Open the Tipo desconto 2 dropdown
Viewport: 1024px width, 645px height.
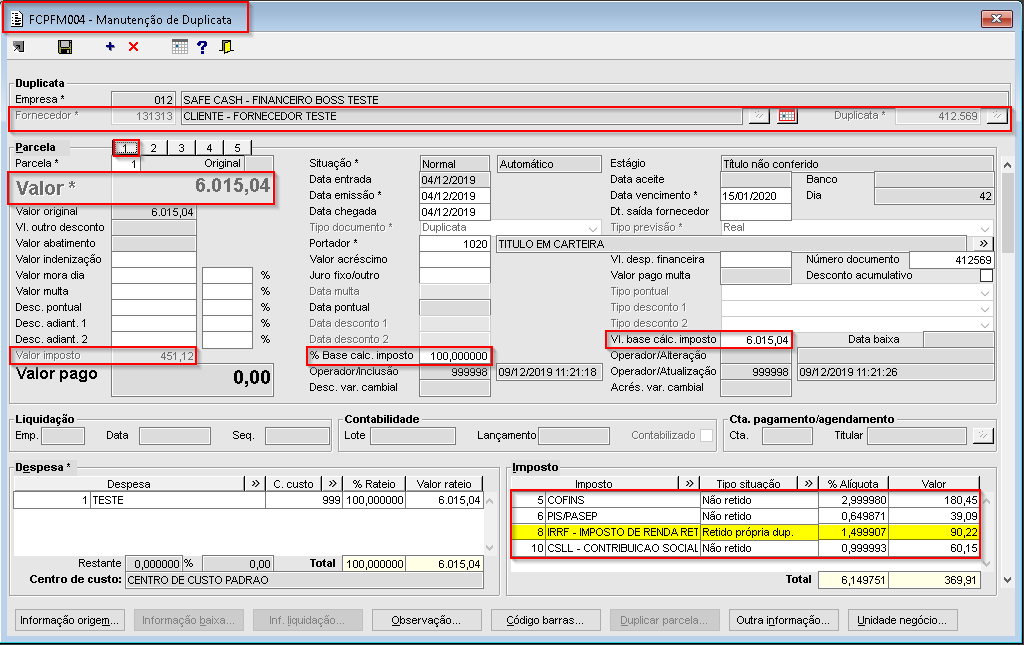pos(985,324)
